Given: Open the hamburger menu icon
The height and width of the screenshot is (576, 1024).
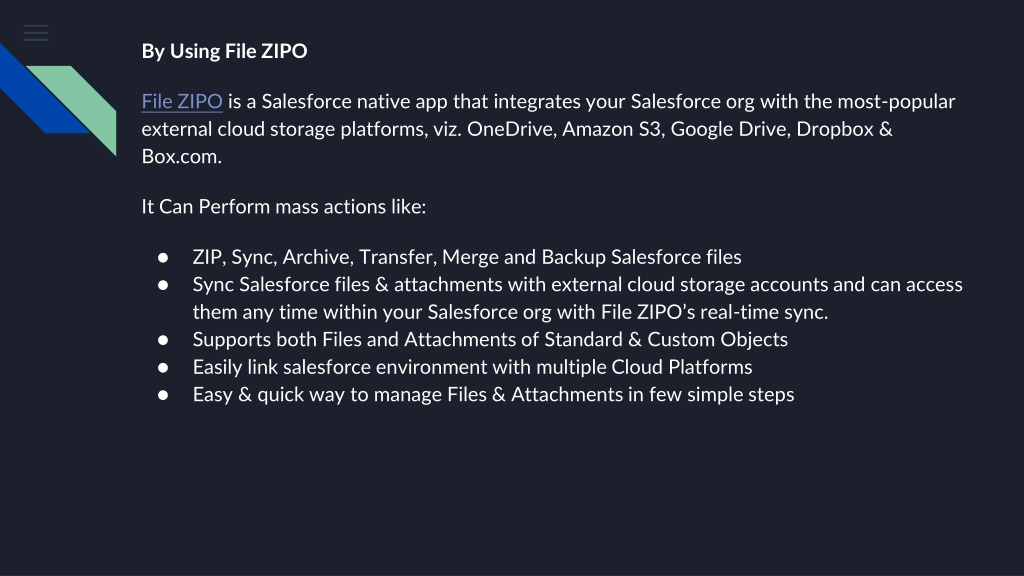Looking at the screenshot, I should [x=36, y=33].
